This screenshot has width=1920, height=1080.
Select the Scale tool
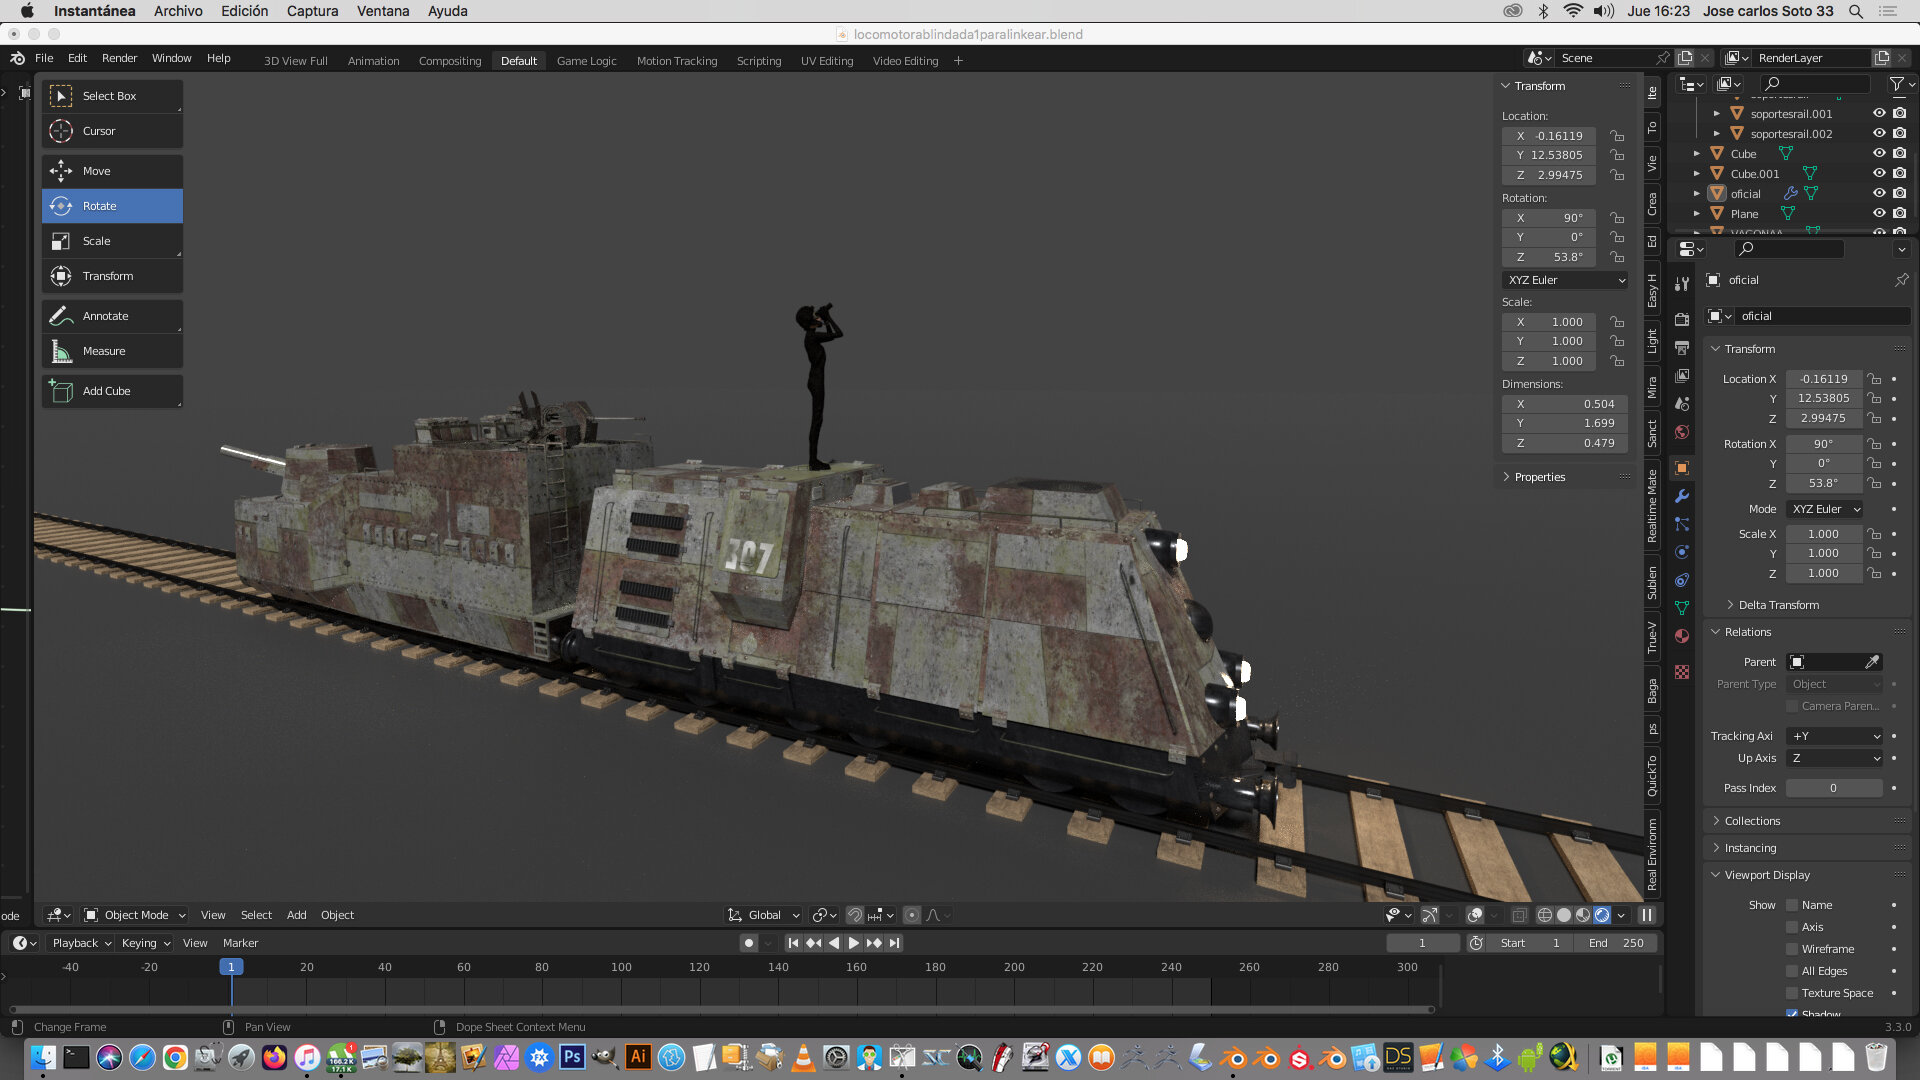[112, 241]
